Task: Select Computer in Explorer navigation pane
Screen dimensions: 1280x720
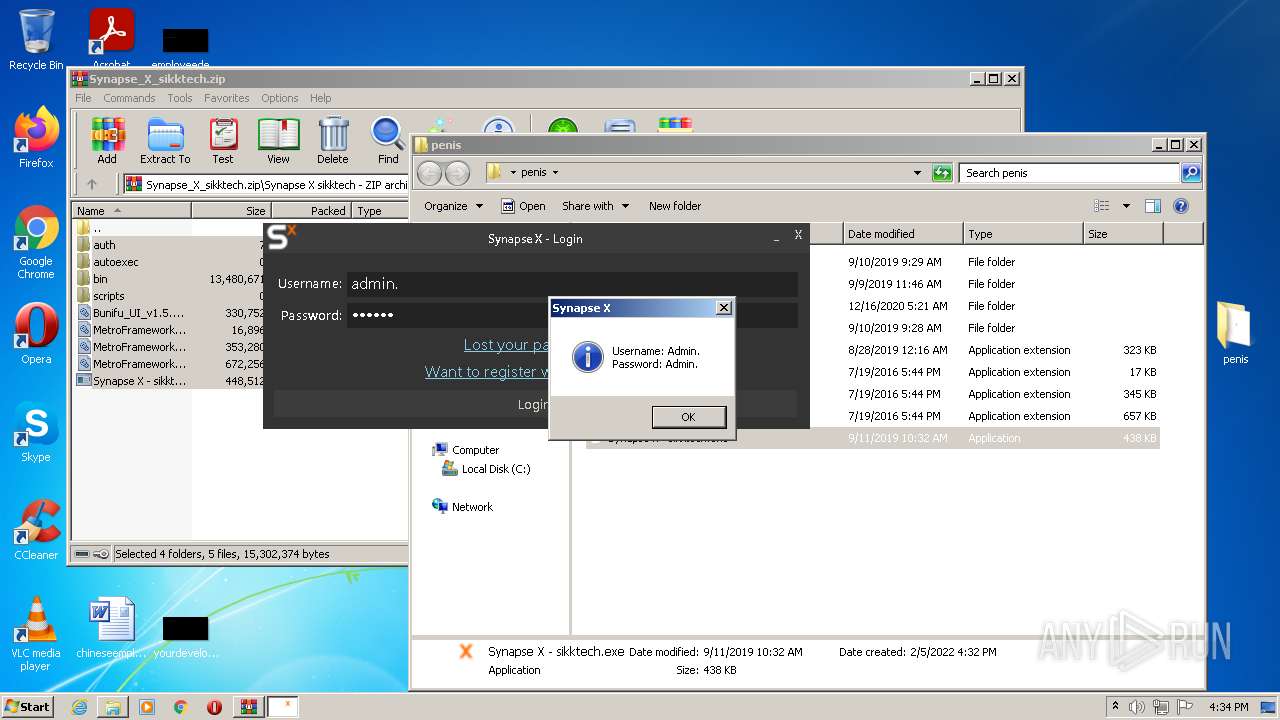Action: pos(475,450)
